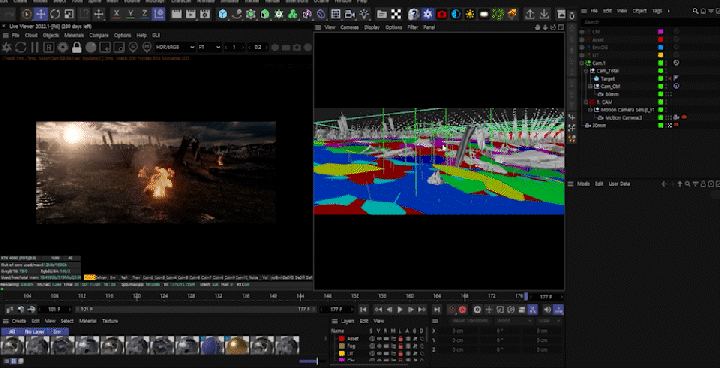720x368 pixels.
Task: Click the upload arrow toolbar icon
Action: point(530,14)
